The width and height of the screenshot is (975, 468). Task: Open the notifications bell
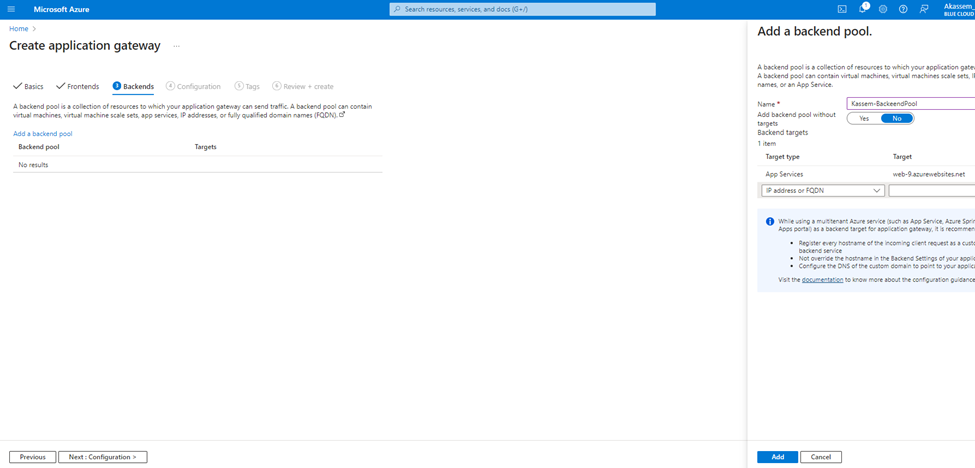pyautogui.click(x=862, y=9)
